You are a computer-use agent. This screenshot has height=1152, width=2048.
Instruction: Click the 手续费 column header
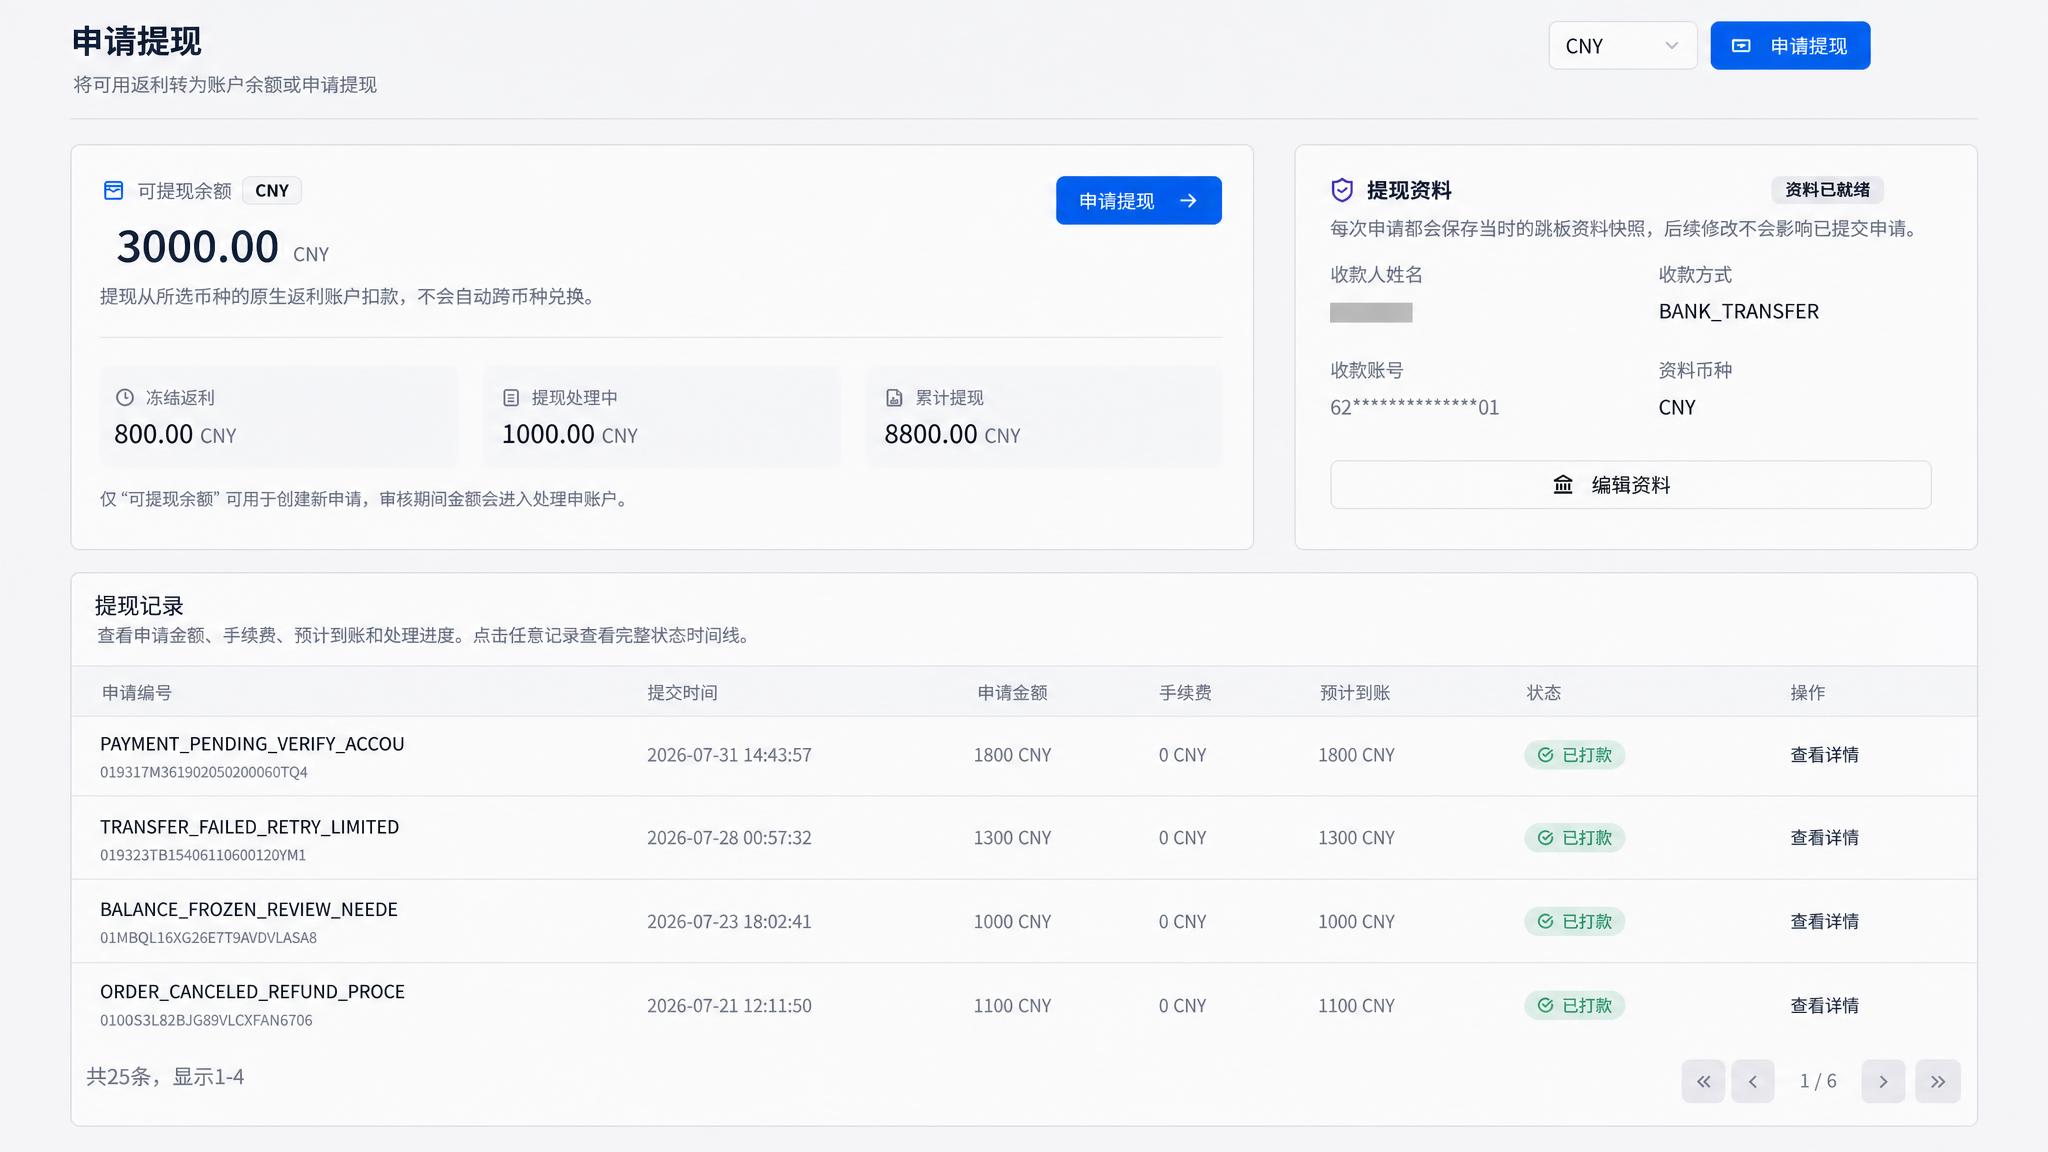[1185, 693]
